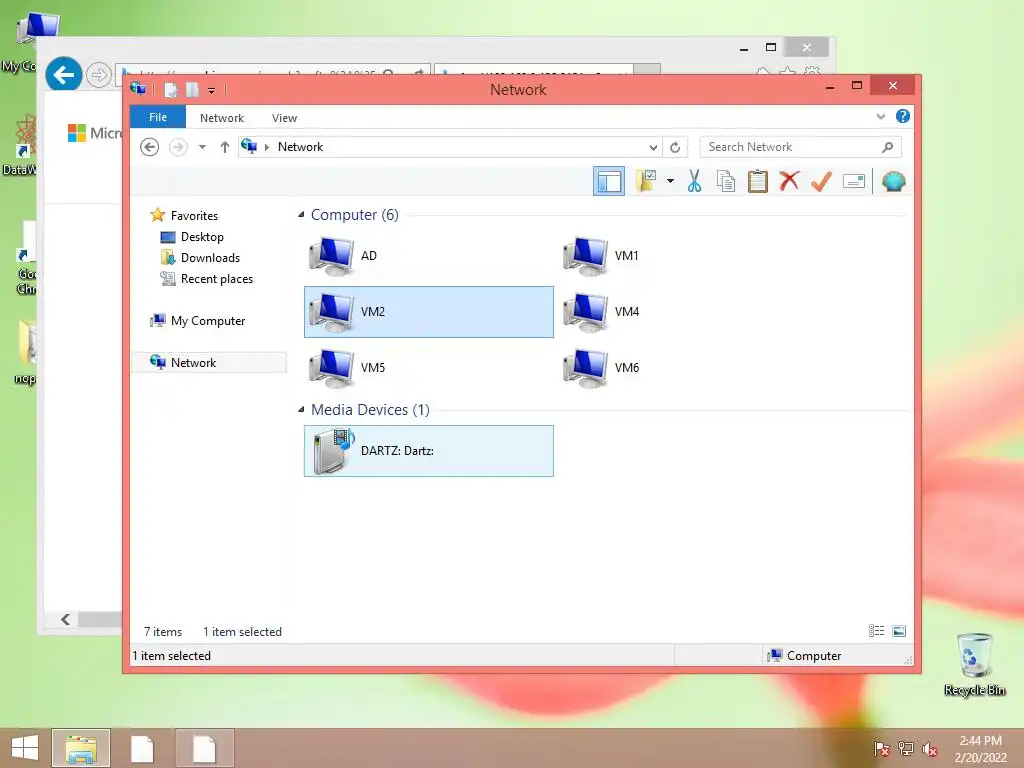Open the View ribbon tab
This screenshot has height=768, width=1024.
284,118
